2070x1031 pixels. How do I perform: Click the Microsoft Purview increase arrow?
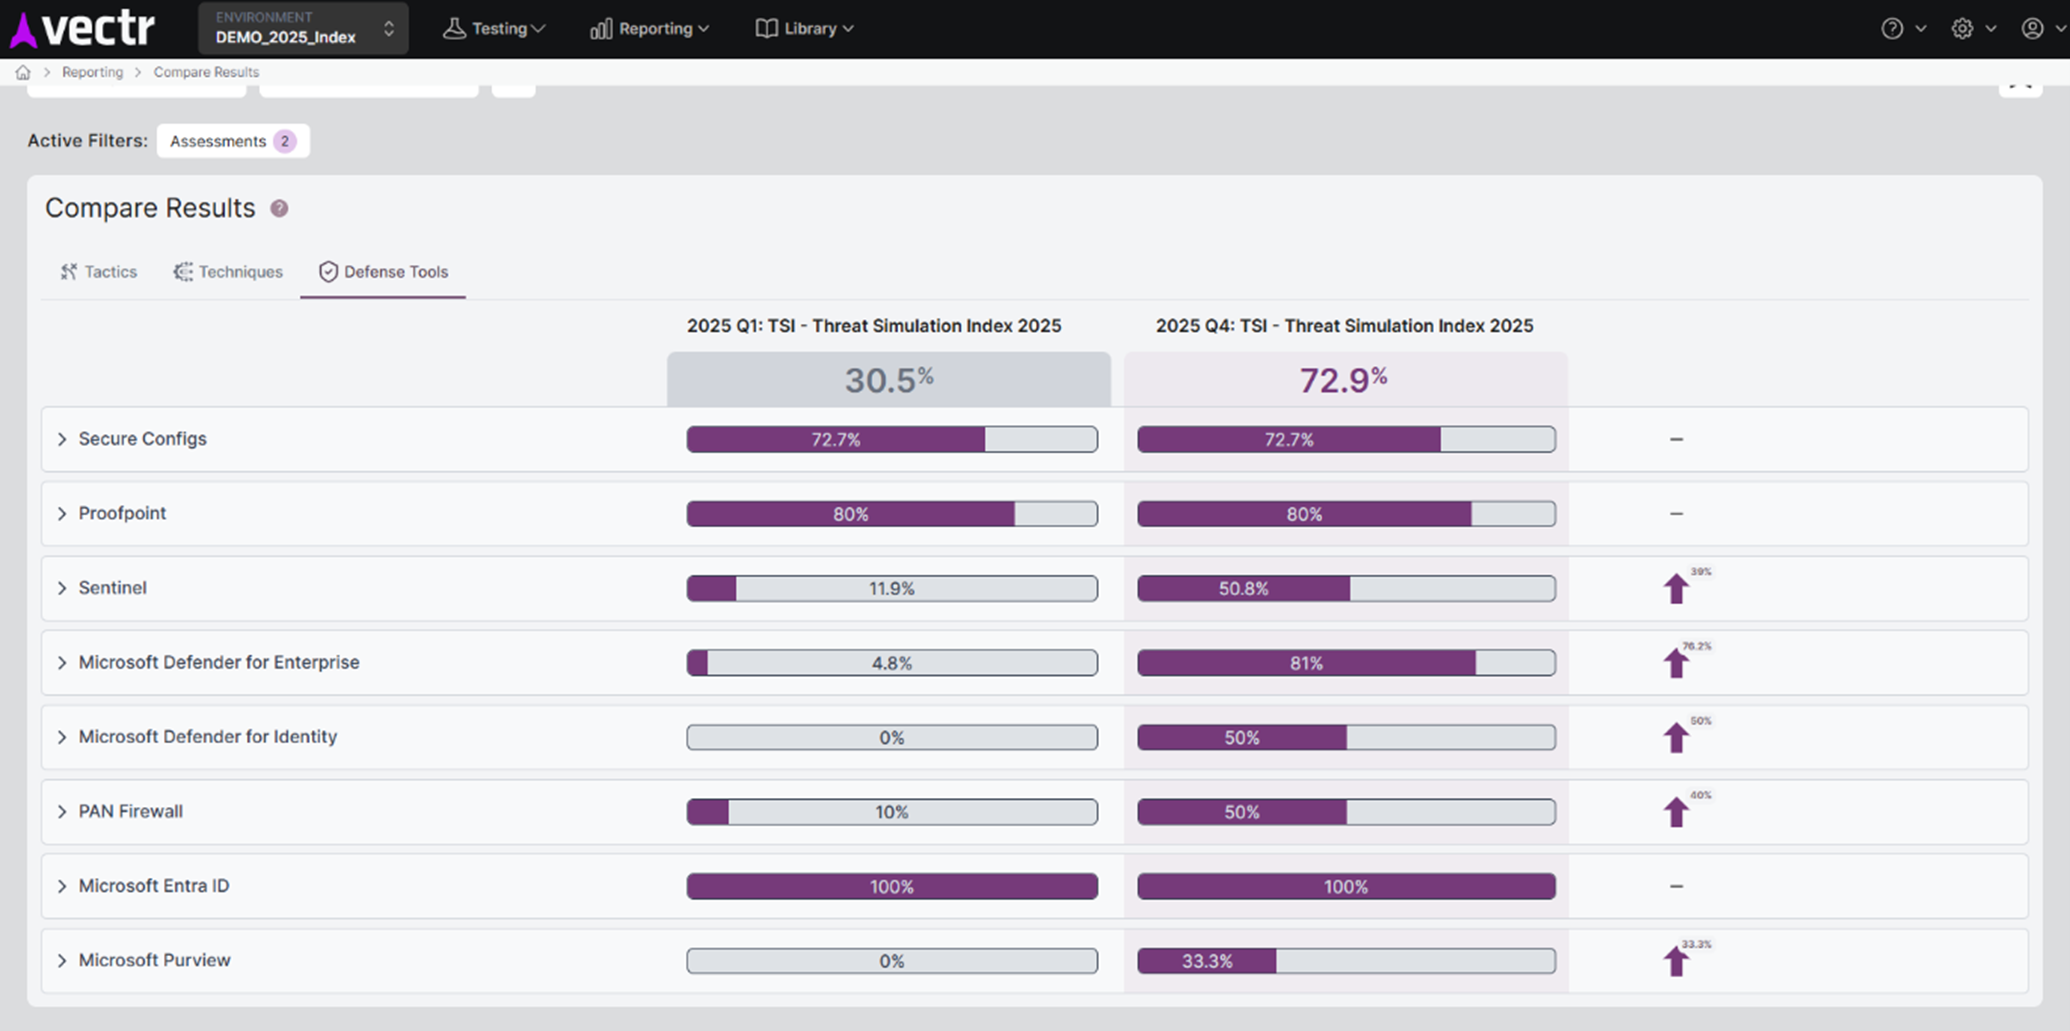[1676, 961]
